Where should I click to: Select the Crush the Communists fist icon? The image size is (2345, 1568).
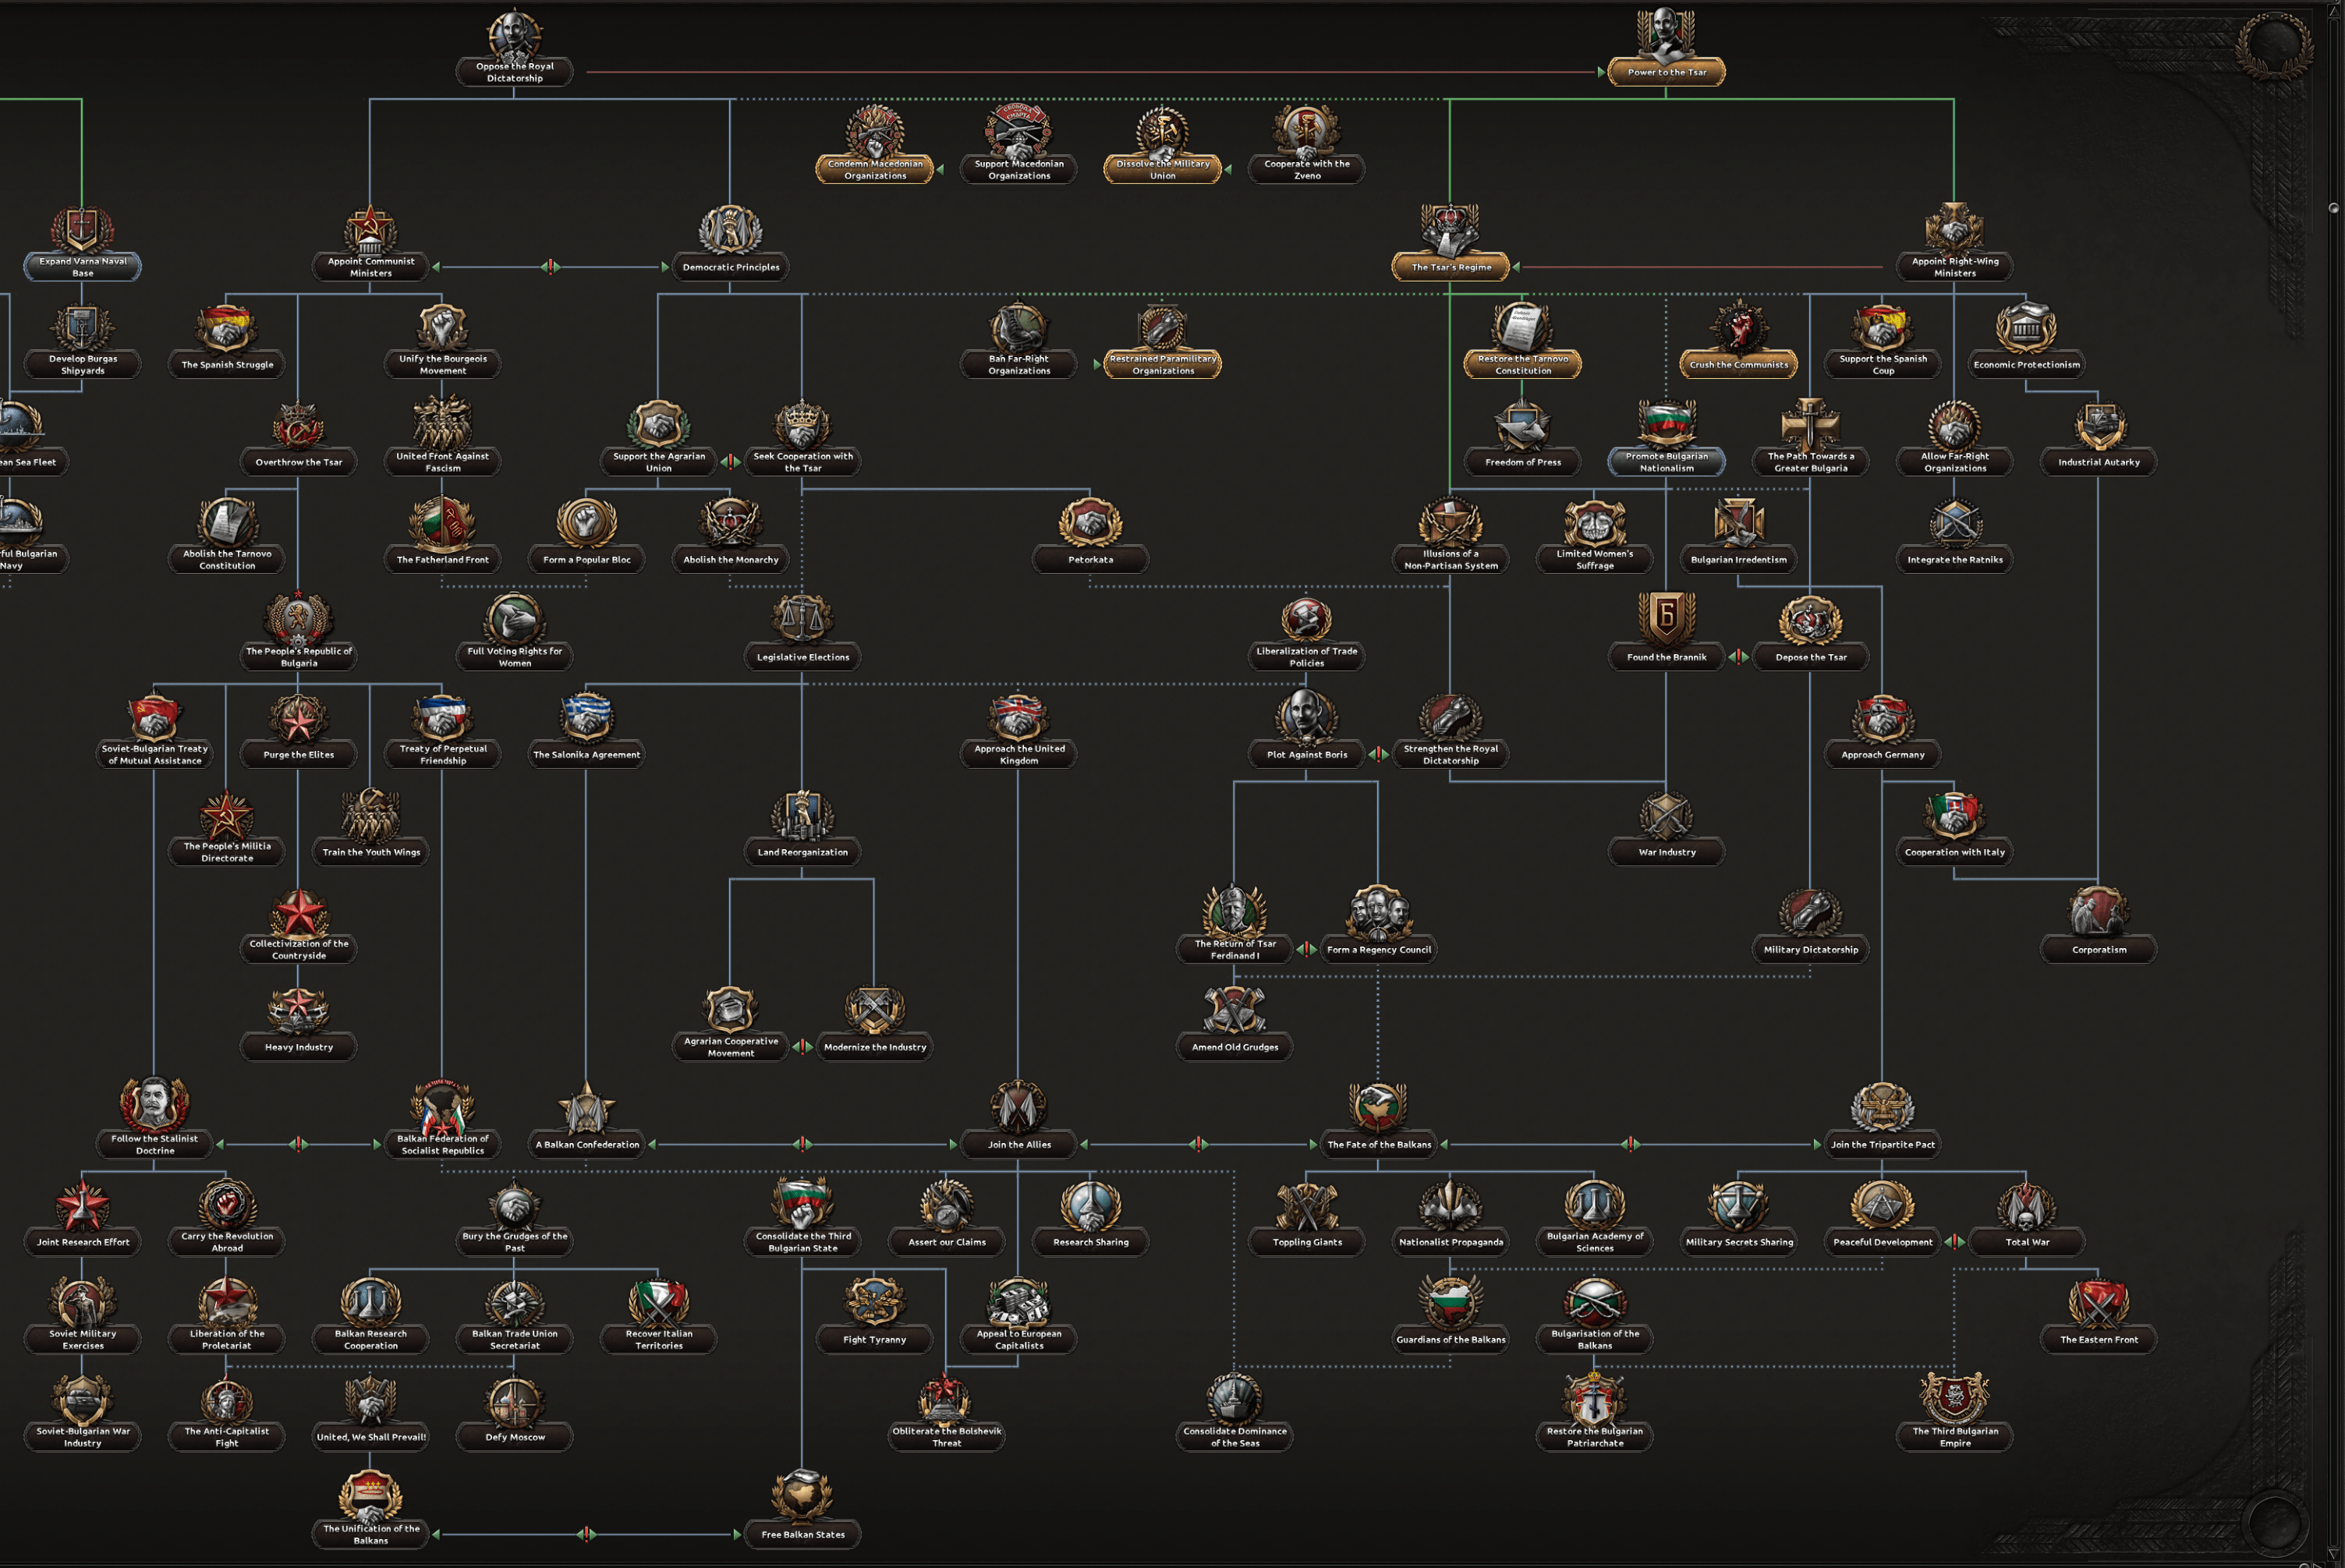[x=1738, y=326]
